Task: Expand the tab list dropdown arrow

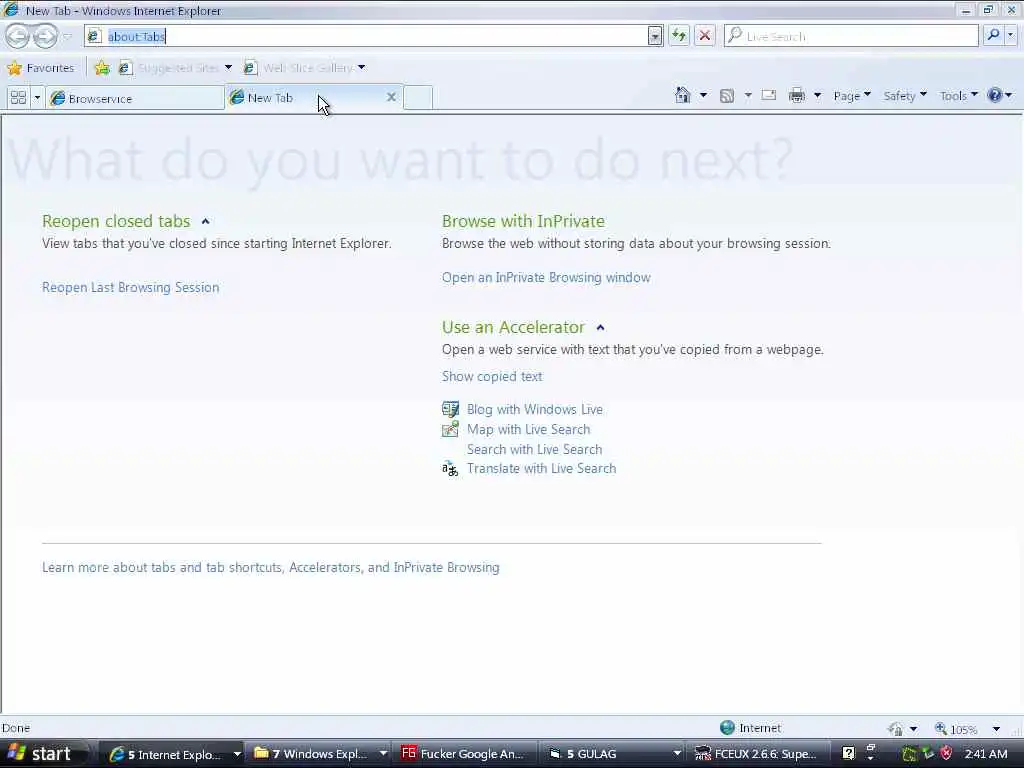Action: point(37,98)
